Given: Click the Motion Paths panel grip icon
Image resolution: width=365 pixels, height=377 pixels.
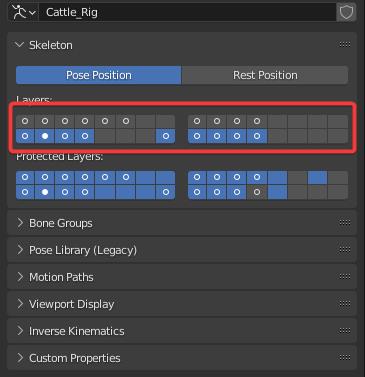Looking at the screenshot, I should [x=345, y=277].
